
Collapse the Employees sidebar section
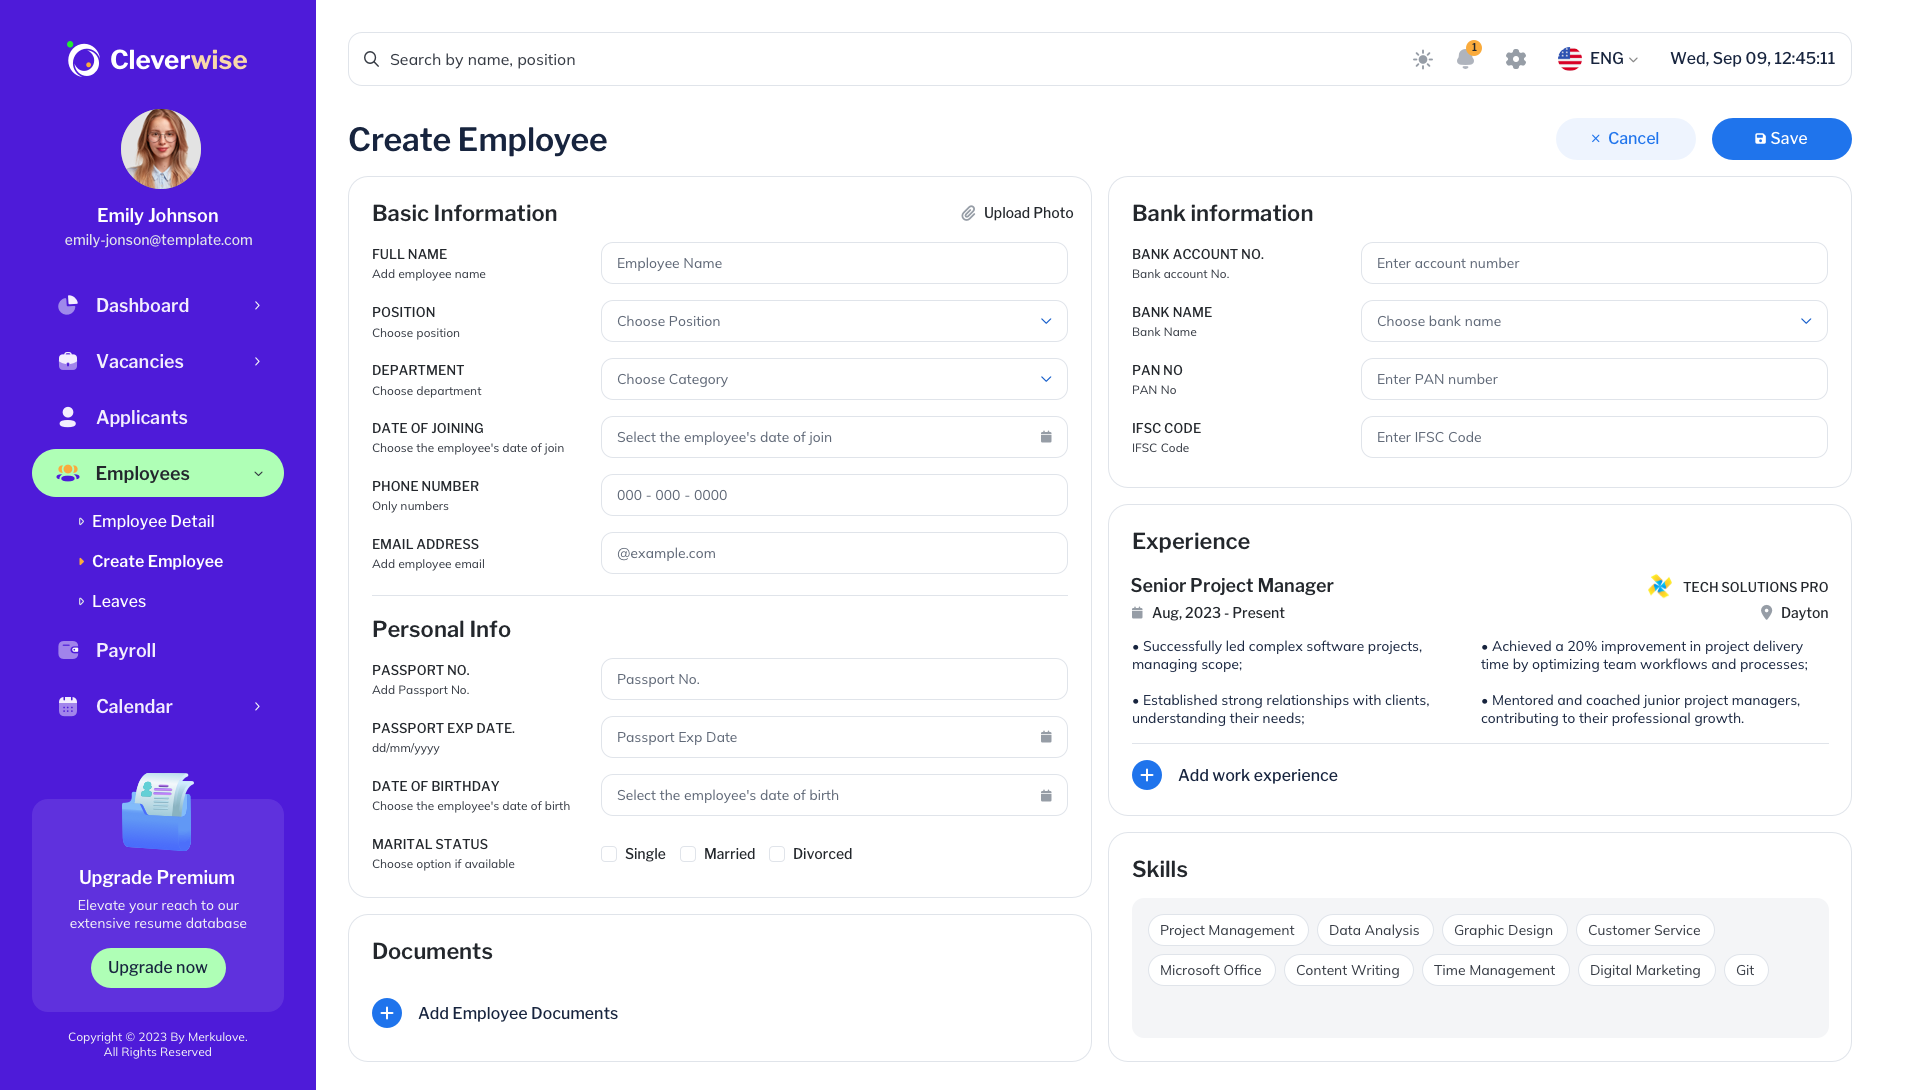pyautogui.click(x=258, y=473)
